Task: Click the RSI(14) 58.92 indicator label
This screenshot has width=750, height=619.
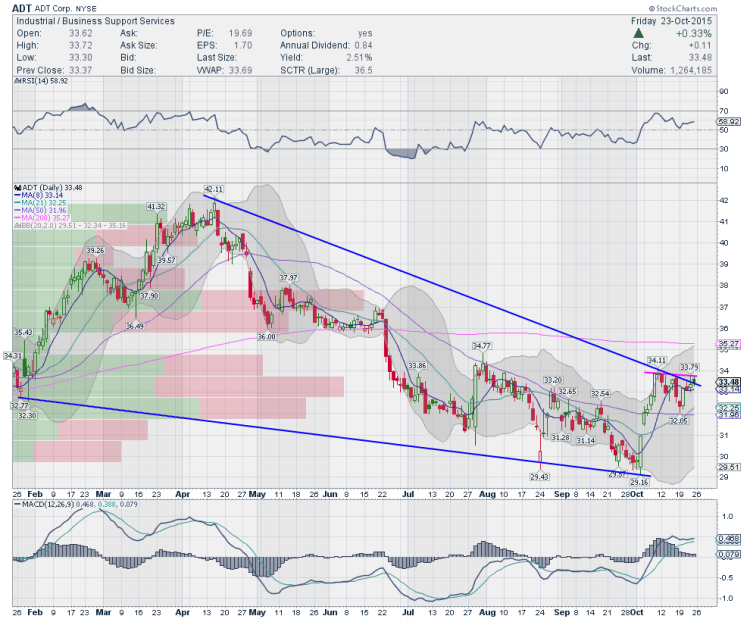Action: click(44, 81)
